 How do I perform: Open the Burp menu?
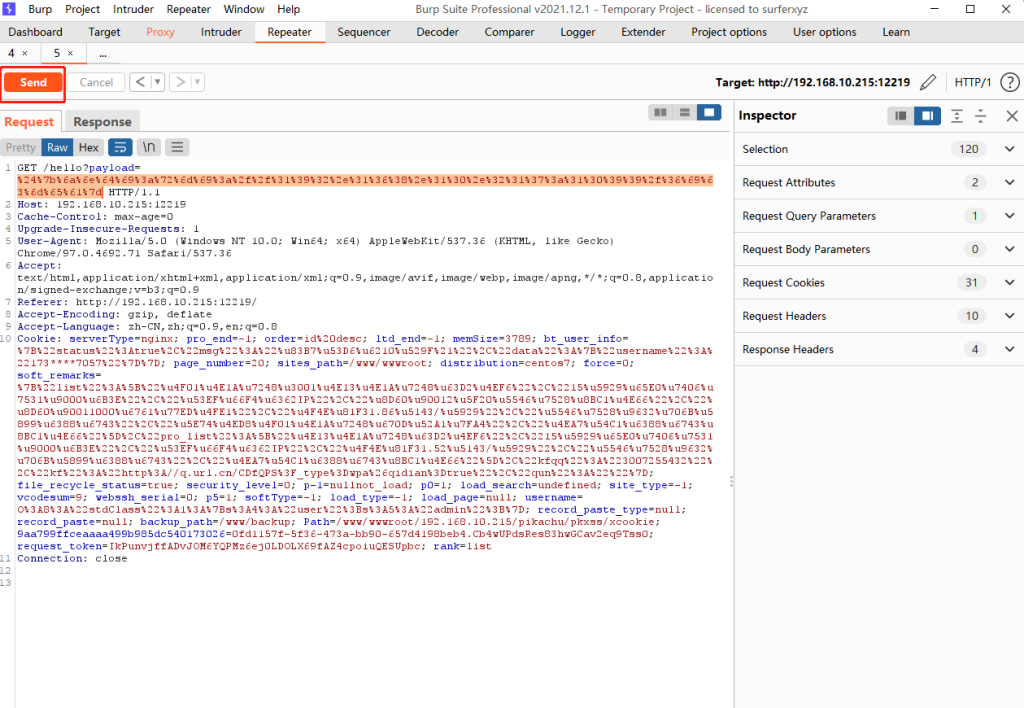40,9
